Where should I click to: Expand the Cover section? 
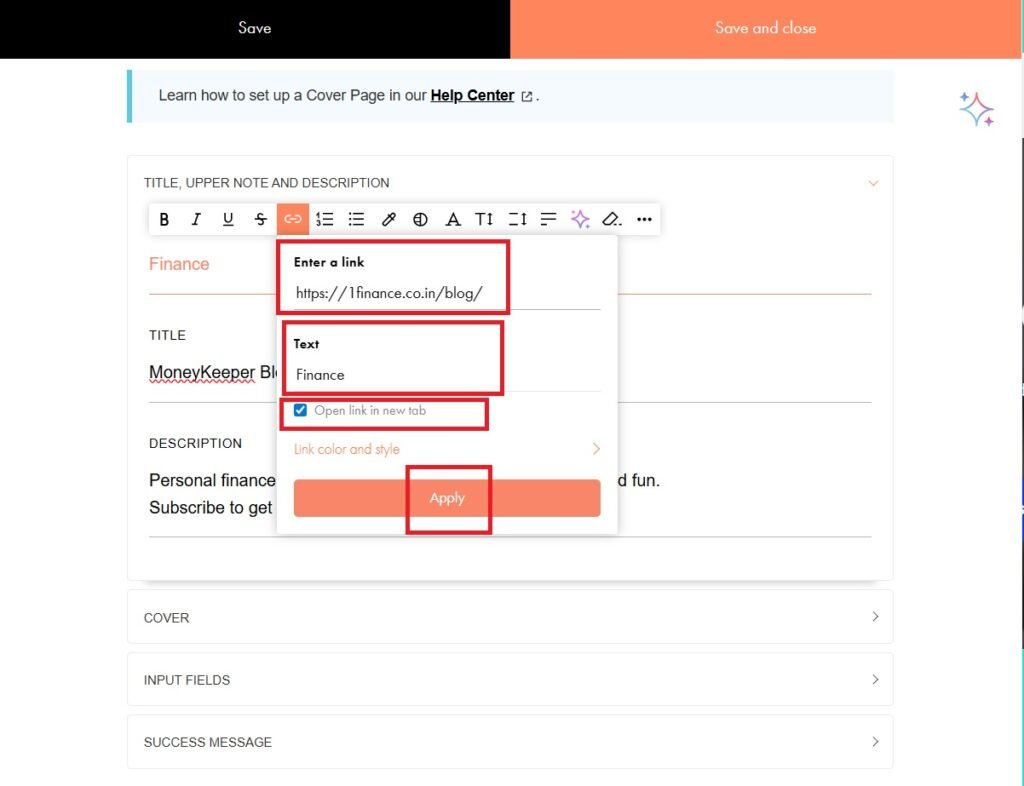[x=509, y=617]
